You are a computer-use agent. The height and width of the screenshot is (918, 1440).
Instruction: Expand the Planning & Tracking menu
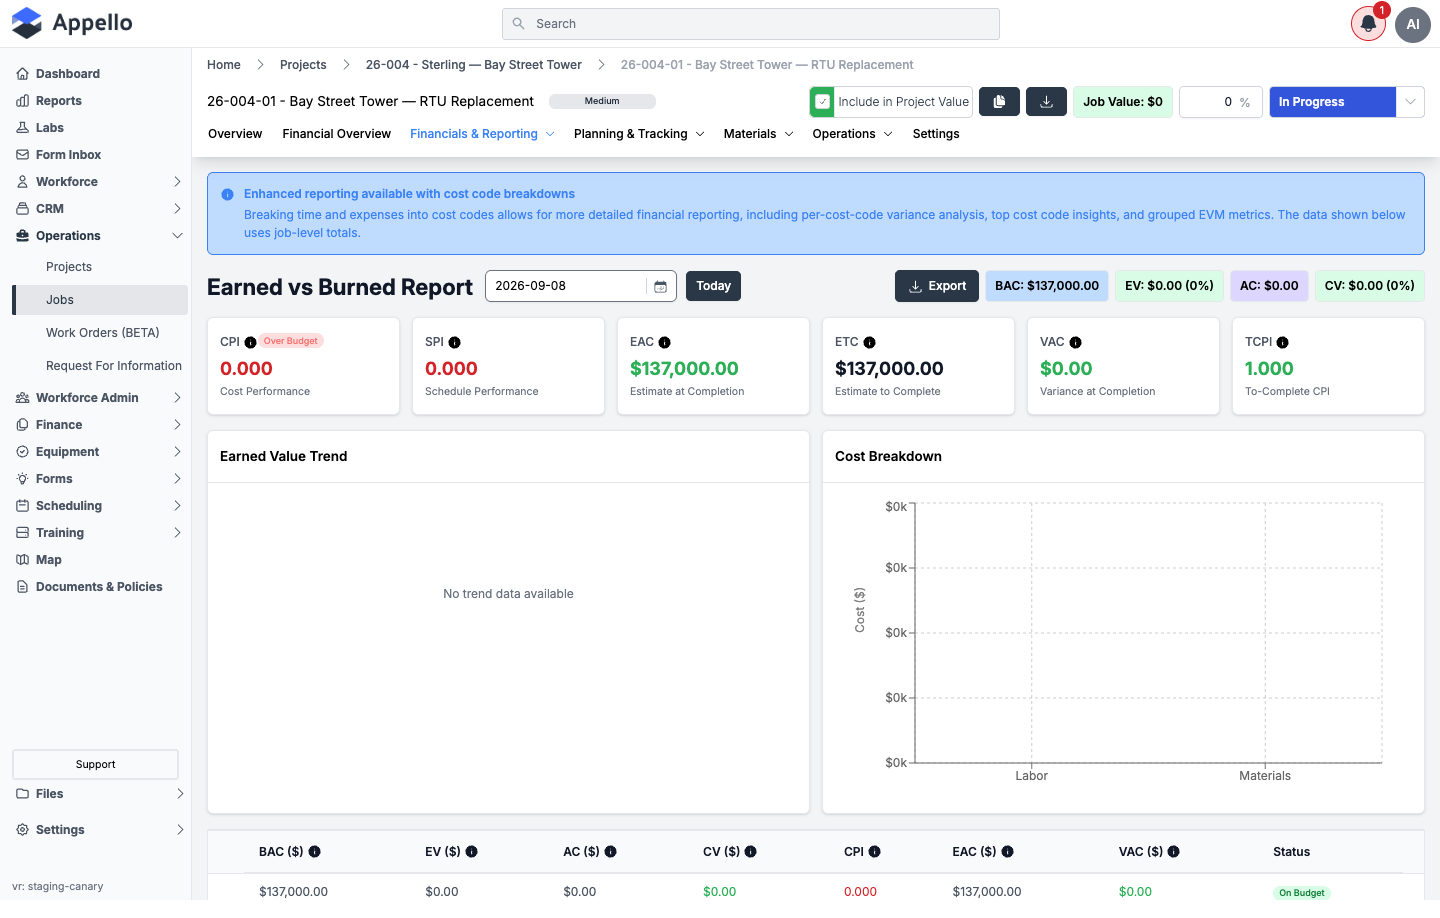pos(639,134)
